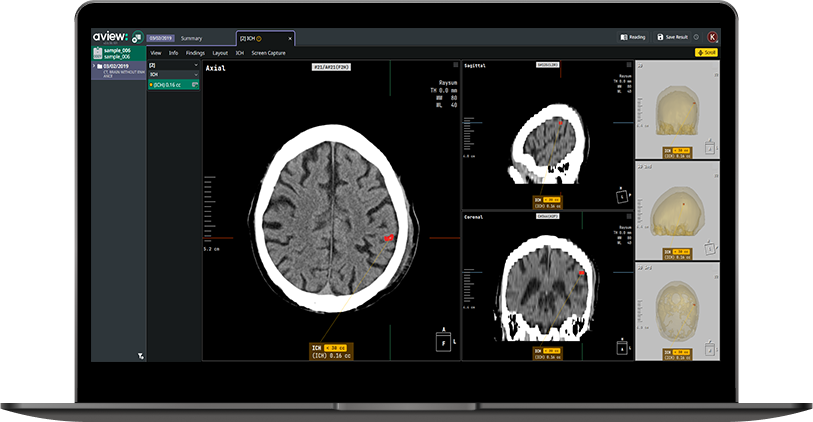813x422 pixels.
Task: Open the ICH dropdown in findings panel
Action: point(196,75)
